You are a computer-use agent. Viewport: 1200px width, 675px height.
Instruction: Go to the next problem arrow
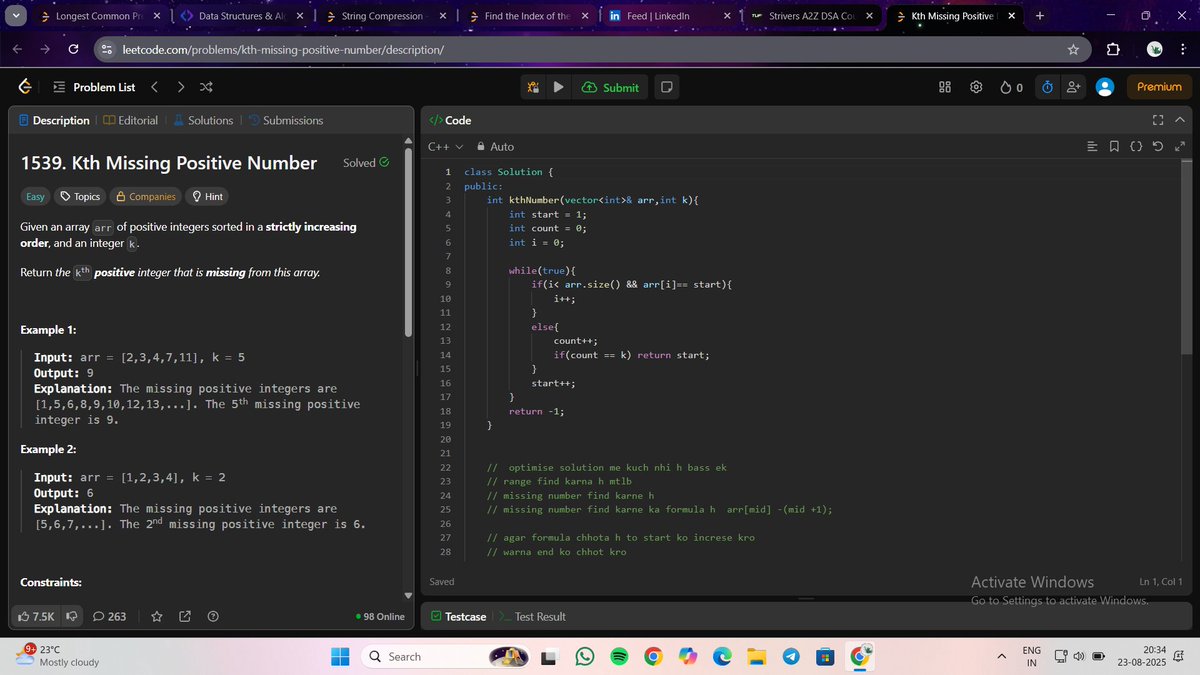tap(180, 87)
